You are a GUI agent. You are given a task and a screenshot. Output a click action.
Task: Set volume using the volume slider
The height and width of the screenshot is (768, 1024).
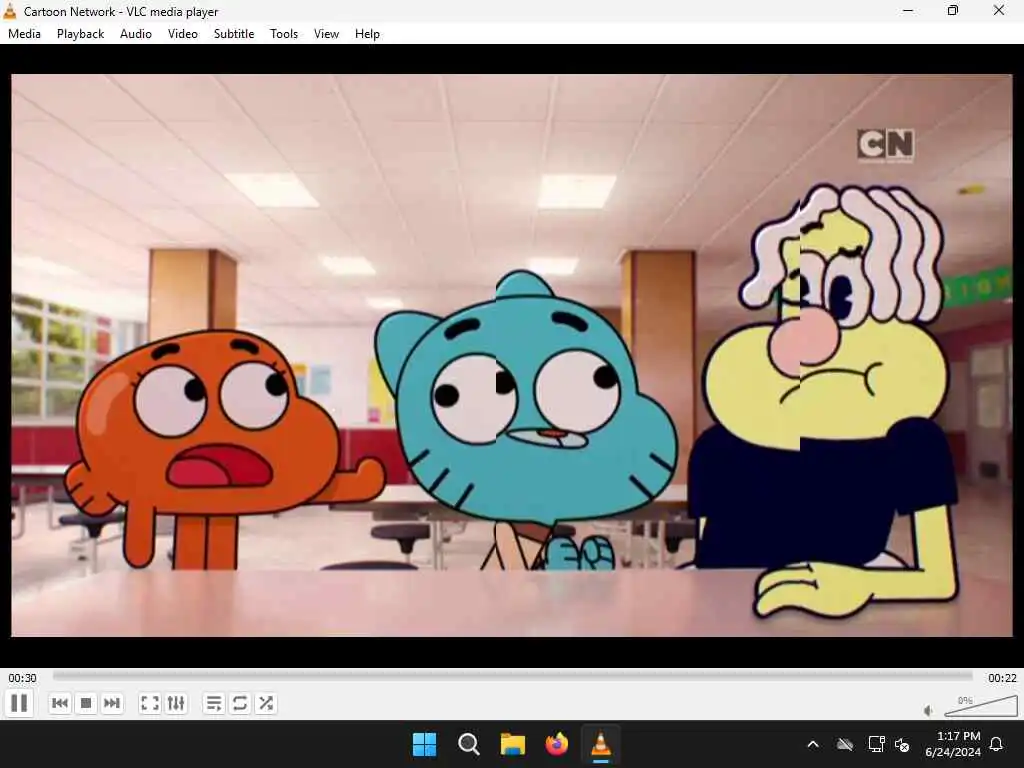click(x=981, y=707)
